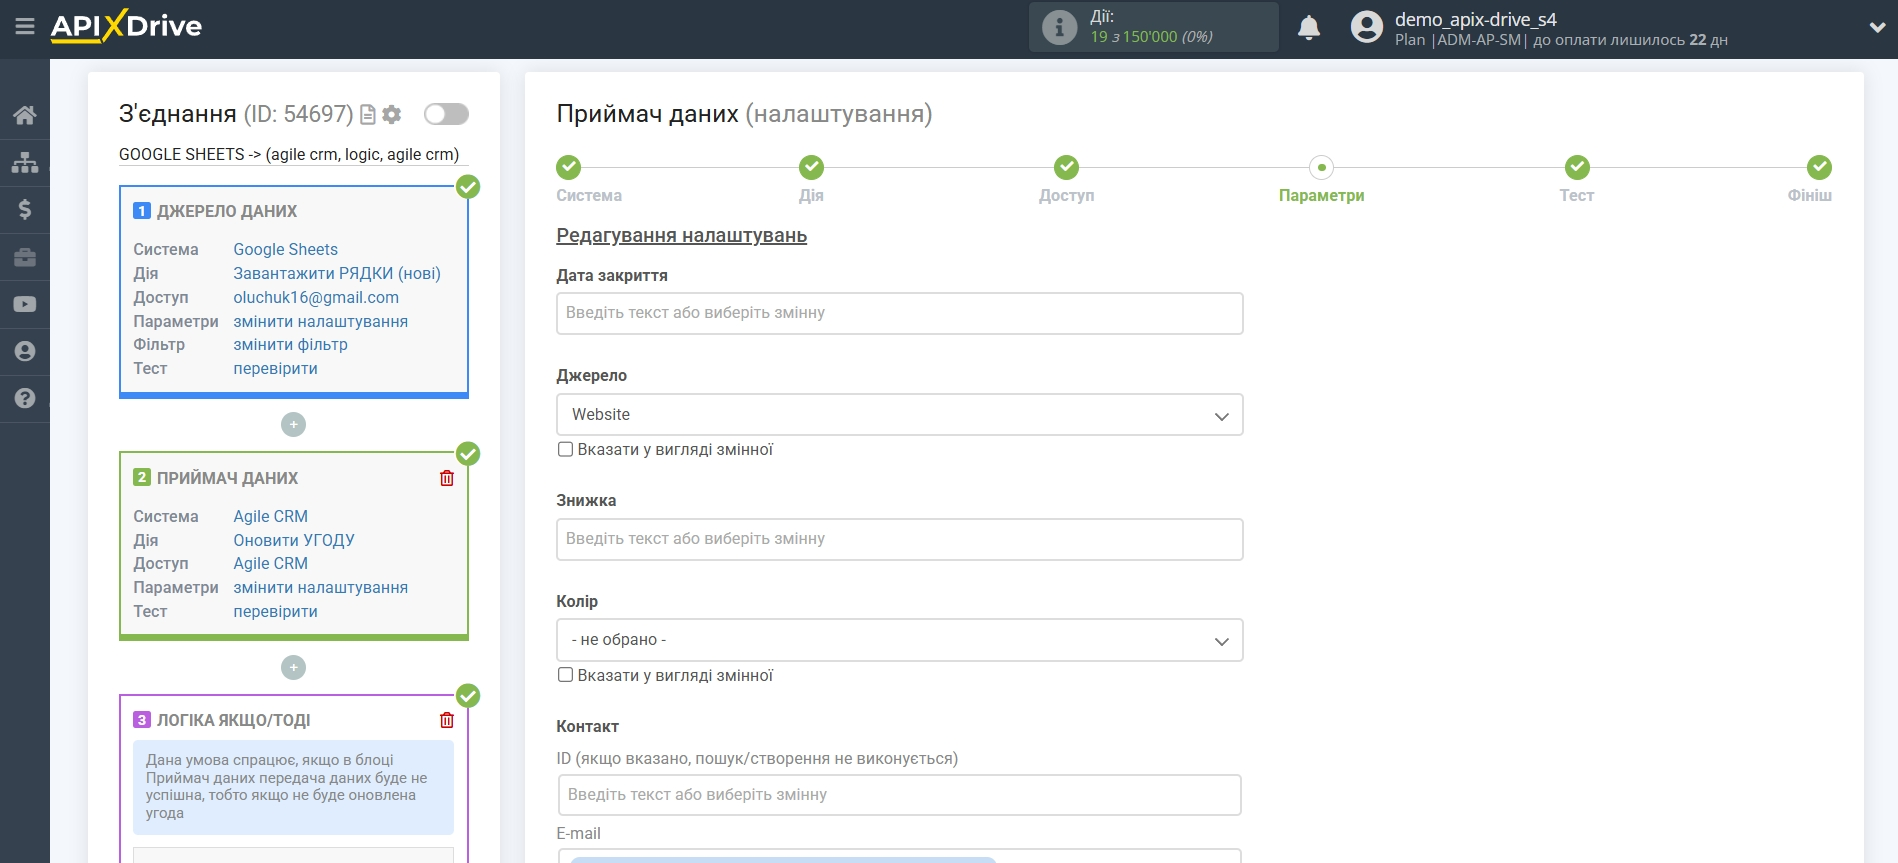Open the connection settings gear icon
1898x863 pixels.
pos(392,115)
